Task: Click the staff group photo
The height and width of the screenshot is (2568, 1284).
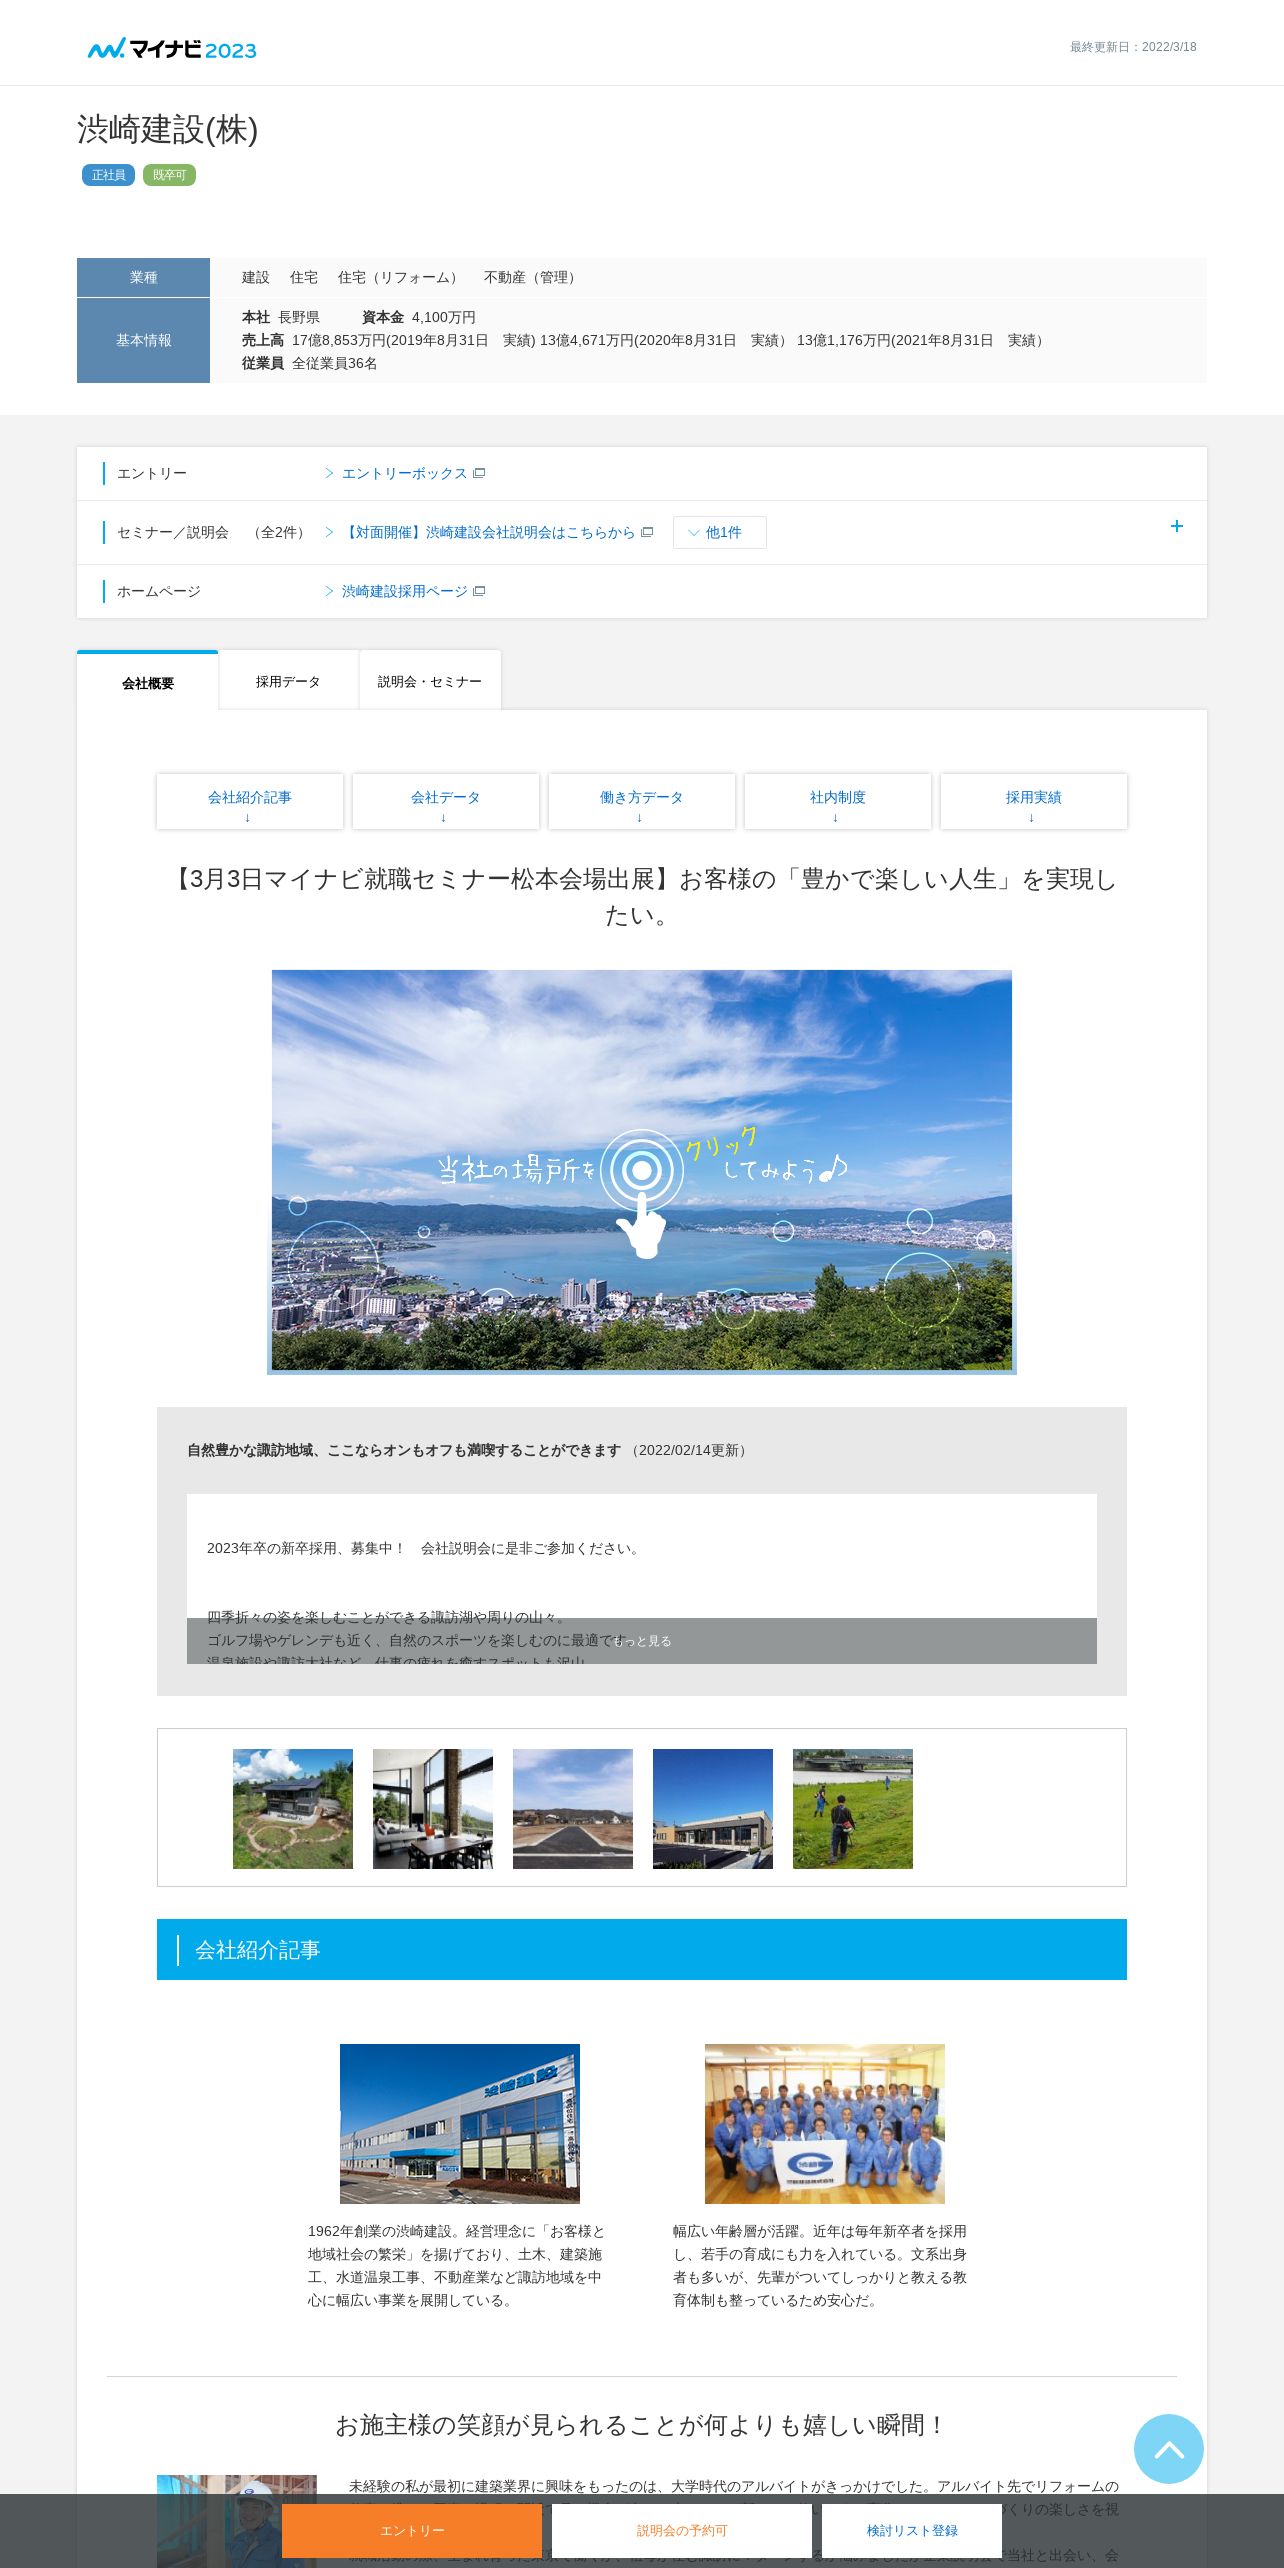Action: click(825, 2123)
